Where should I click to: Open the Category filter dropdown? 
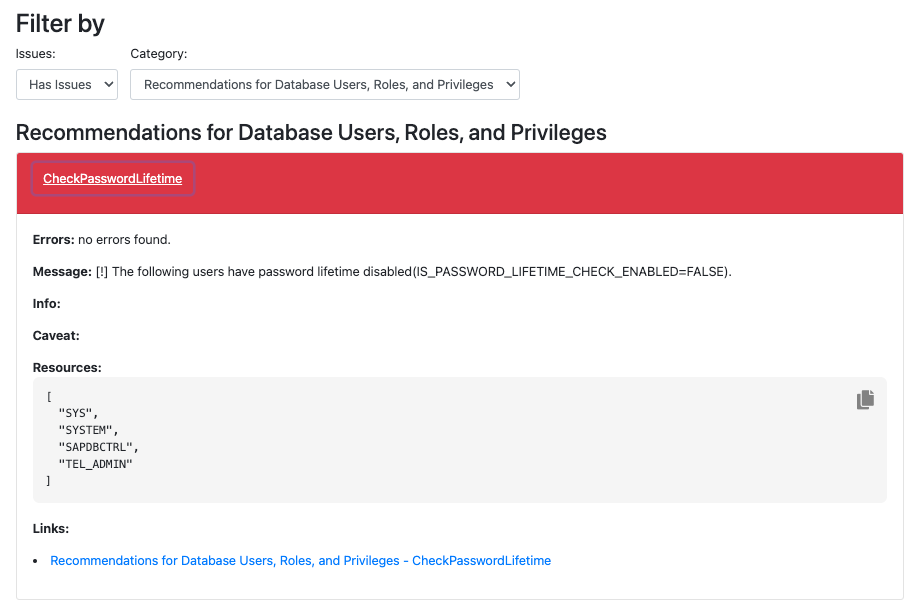click(x=325, y=85)
